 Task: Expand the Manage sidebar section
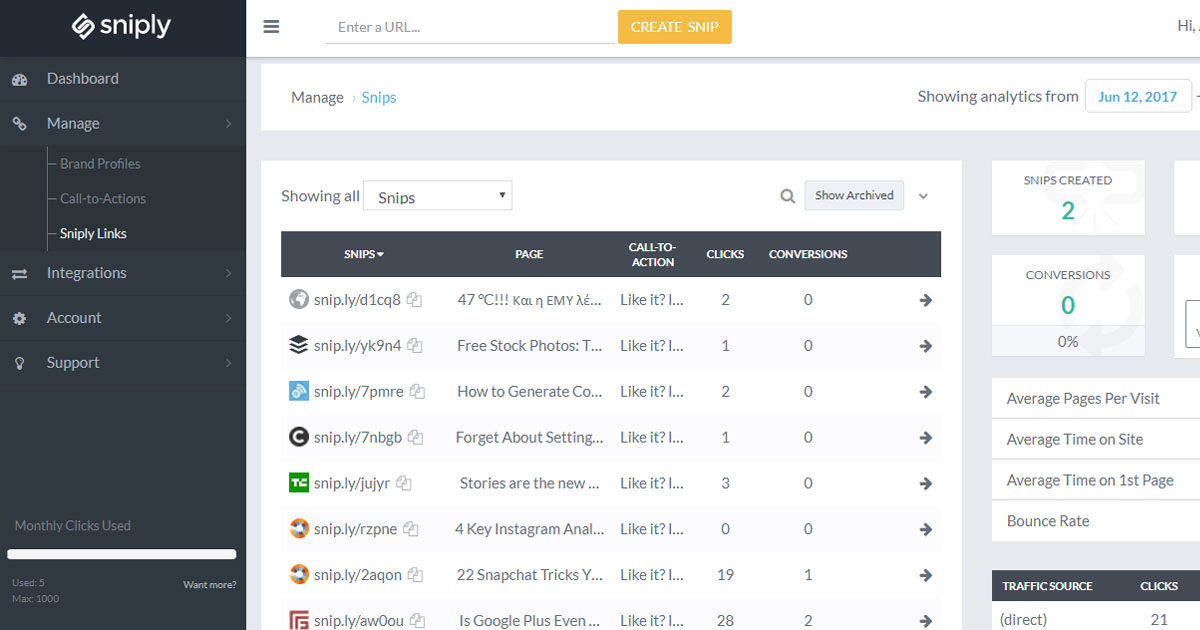click(229, 124)
